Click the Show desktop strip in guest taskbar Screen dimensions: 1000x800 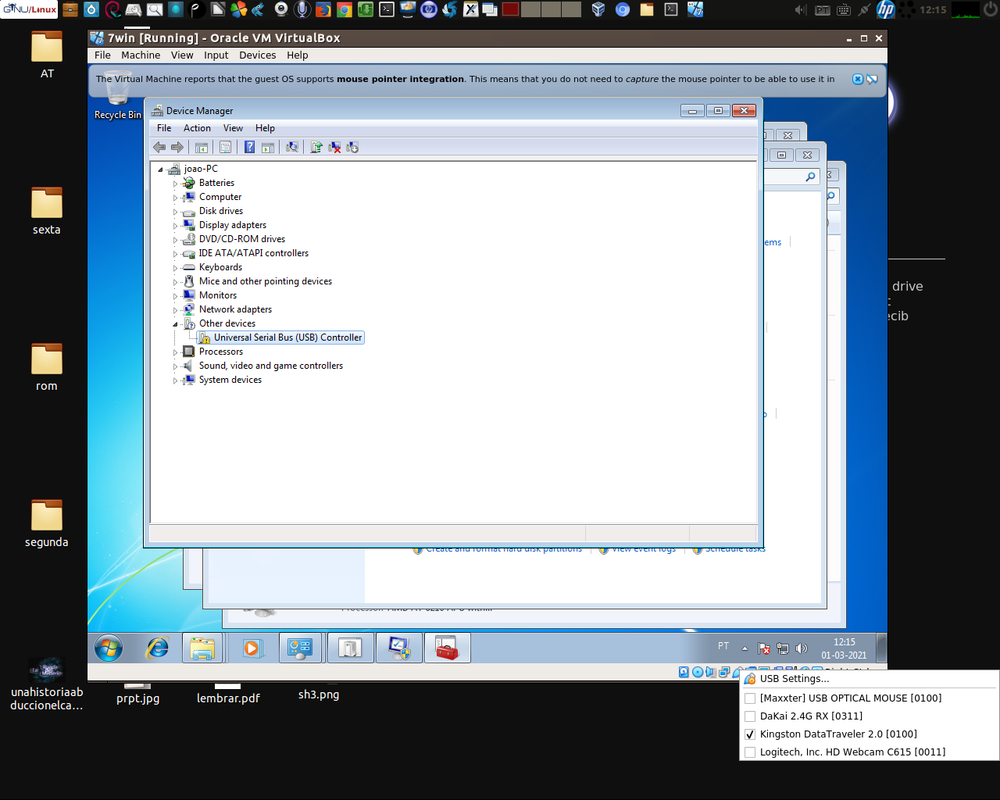pyautogui.click(x=882, y=648)
